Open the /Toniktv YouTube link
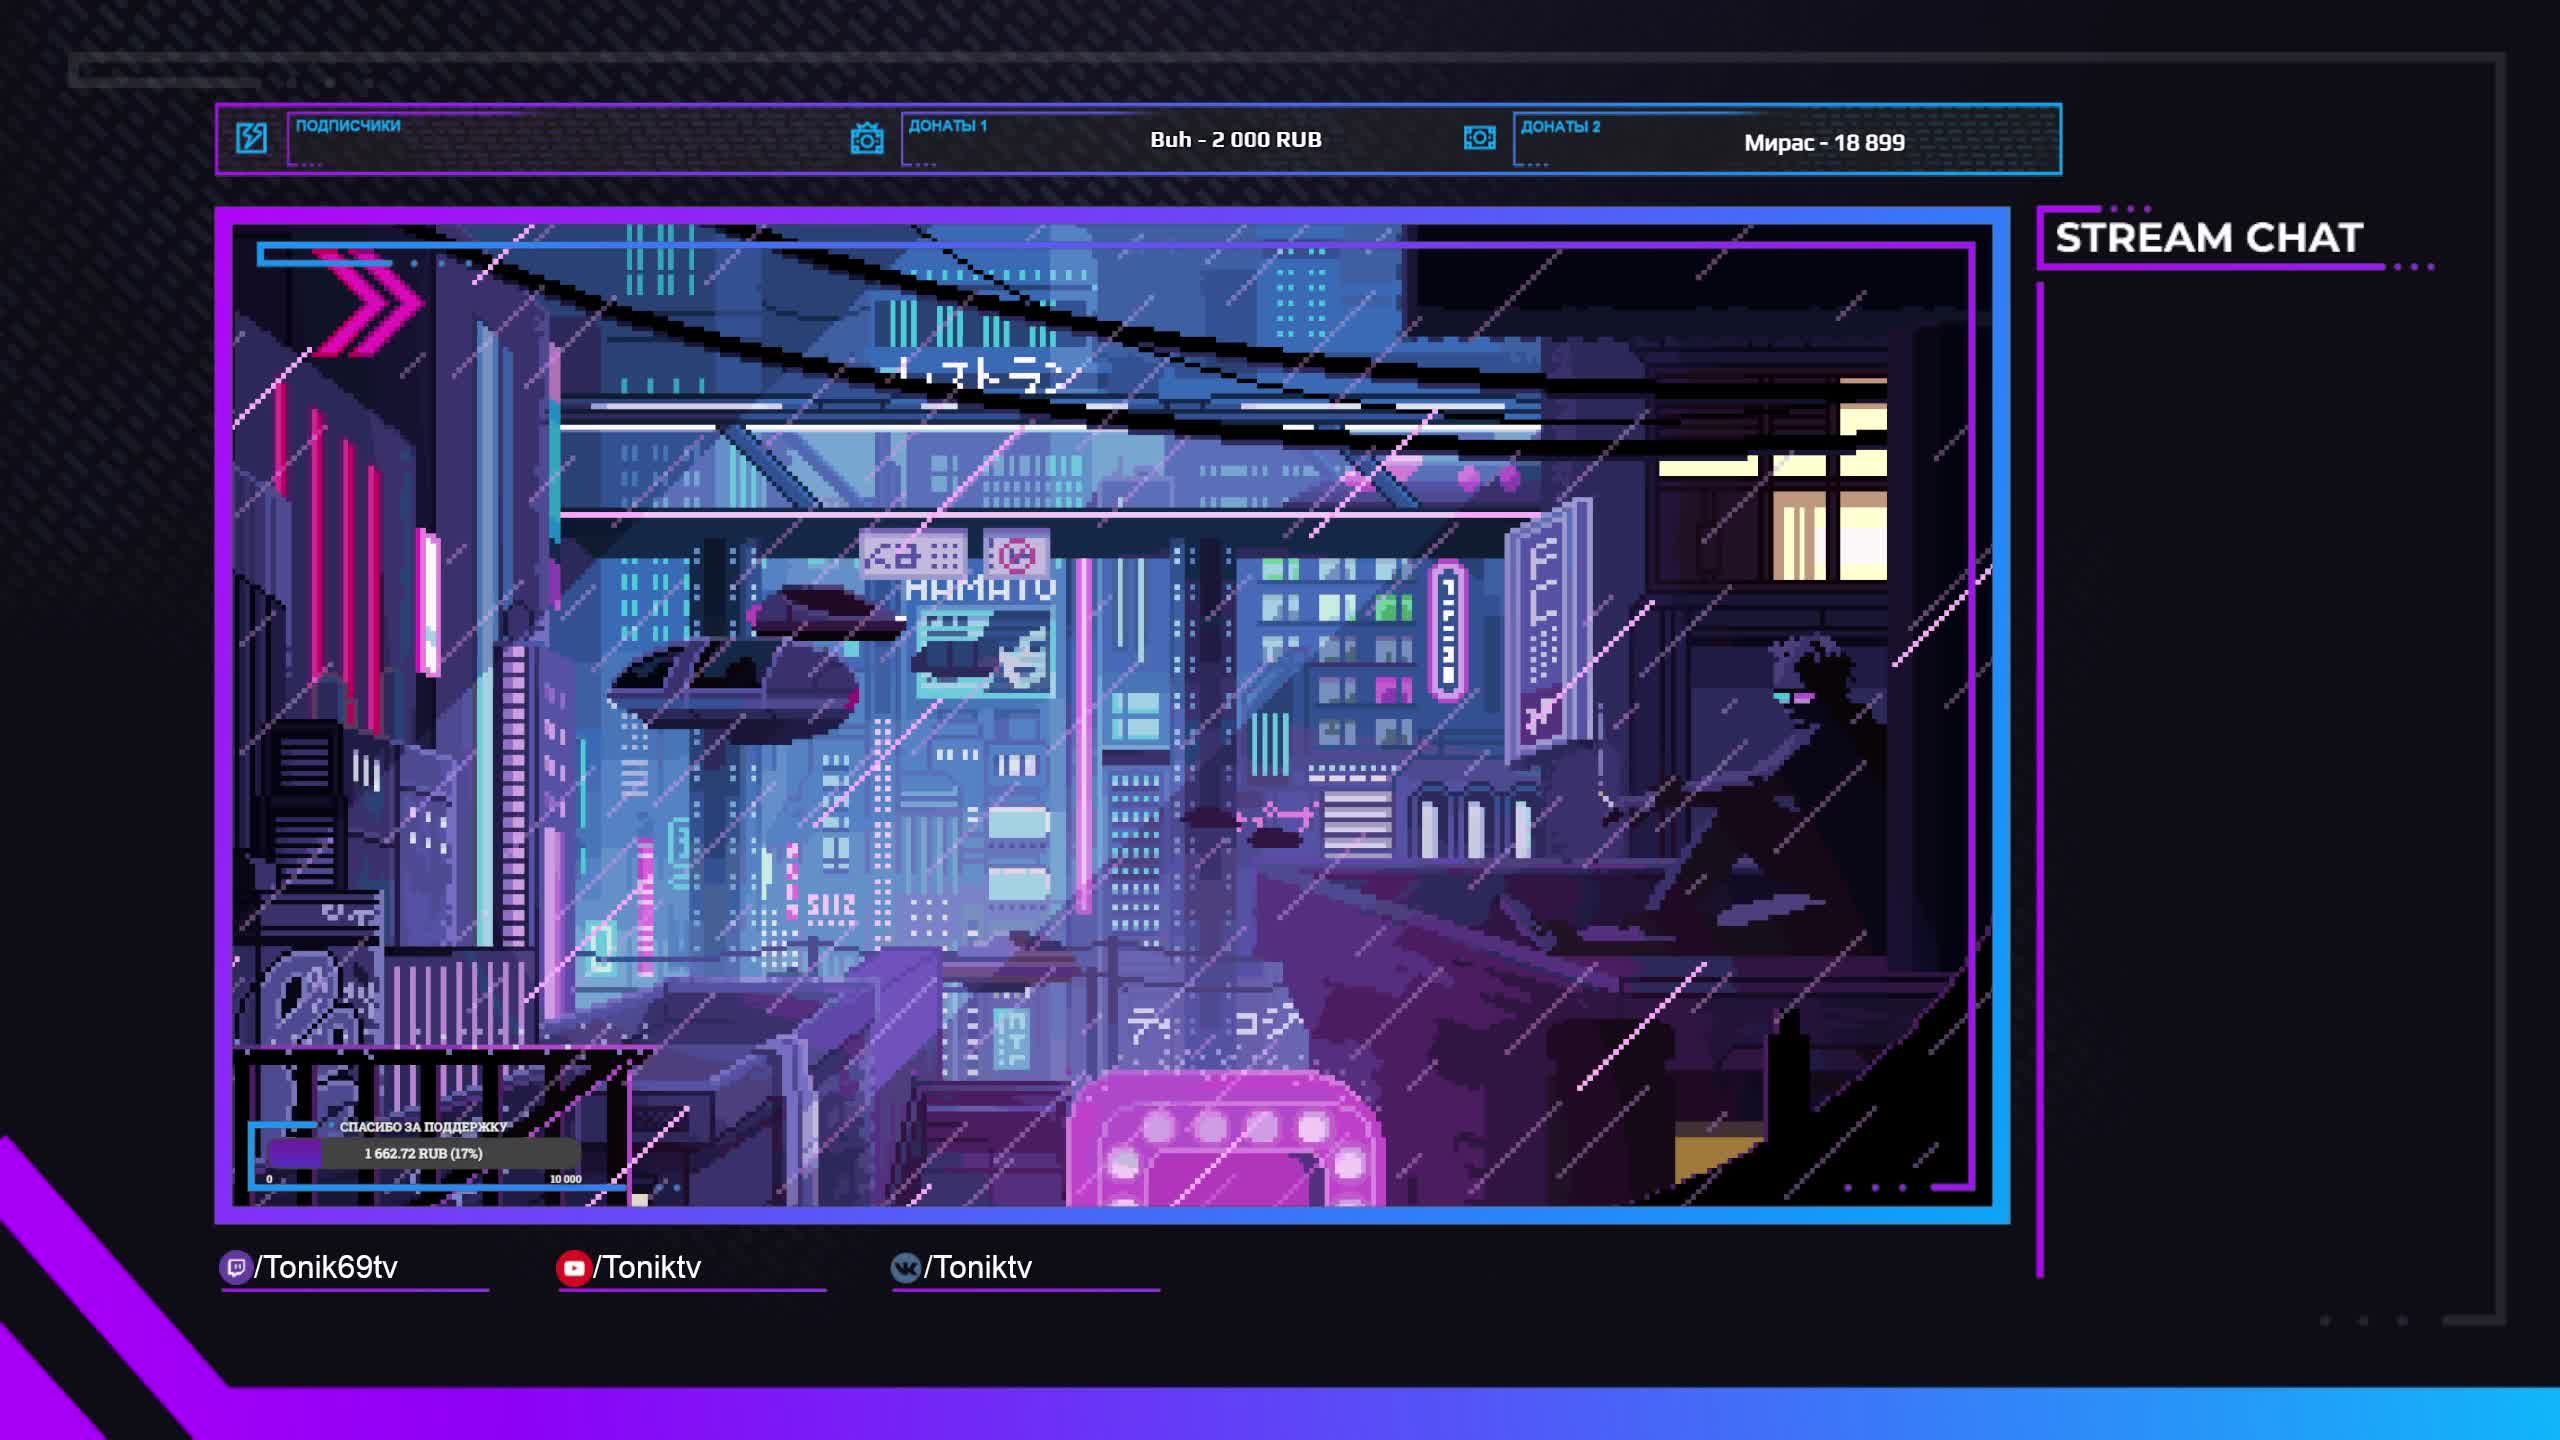 click(648, 1268)
